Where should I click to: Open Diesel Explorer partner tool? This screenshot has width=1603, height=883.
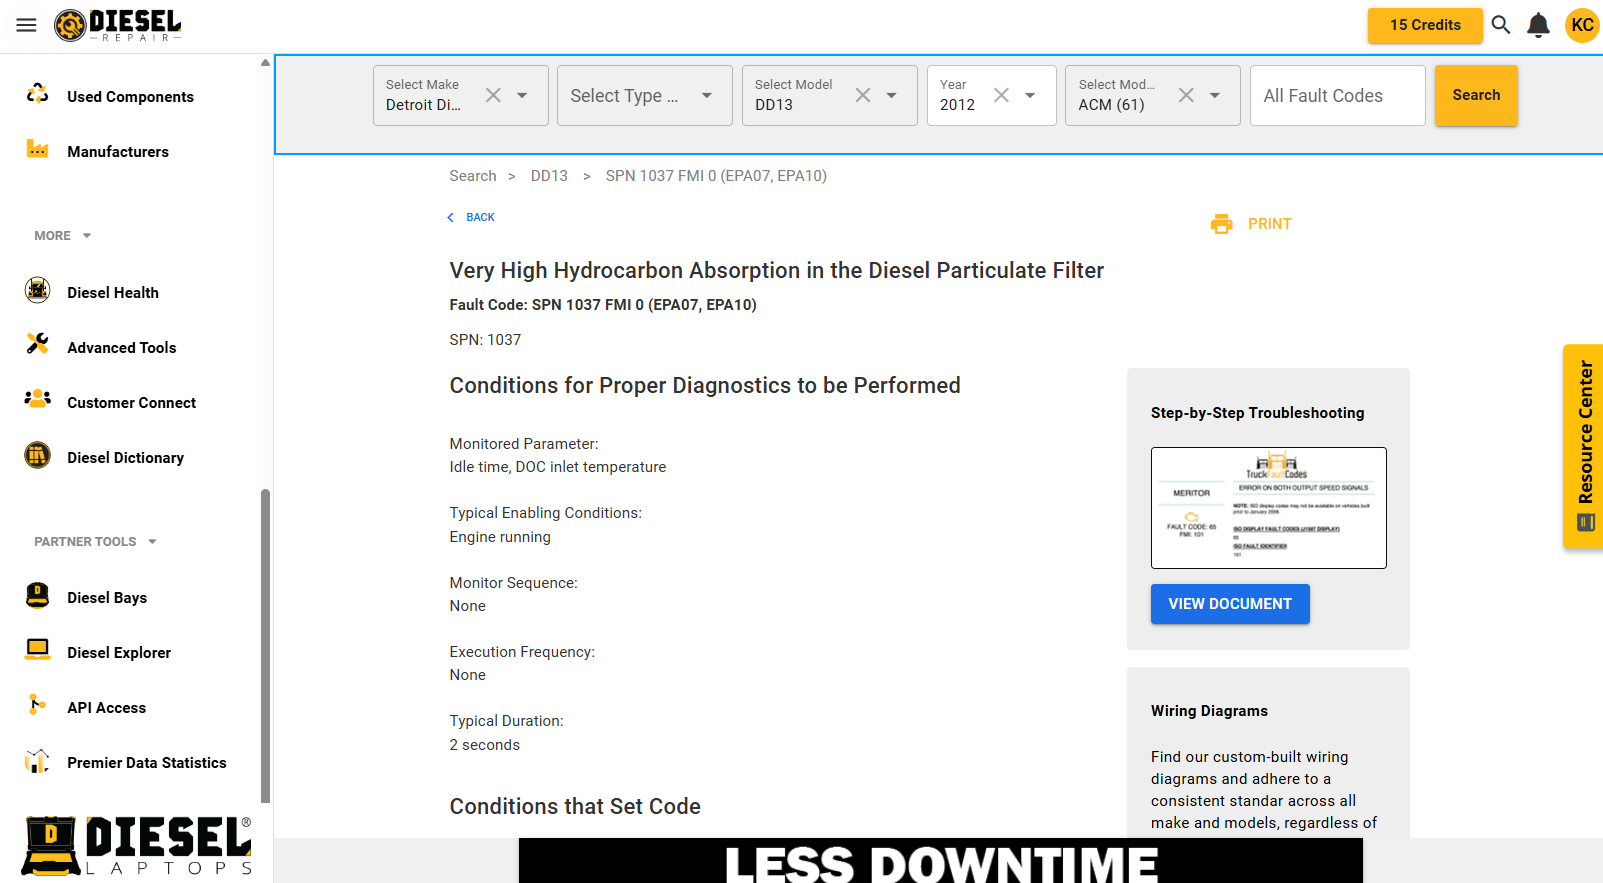pos(119,653)
